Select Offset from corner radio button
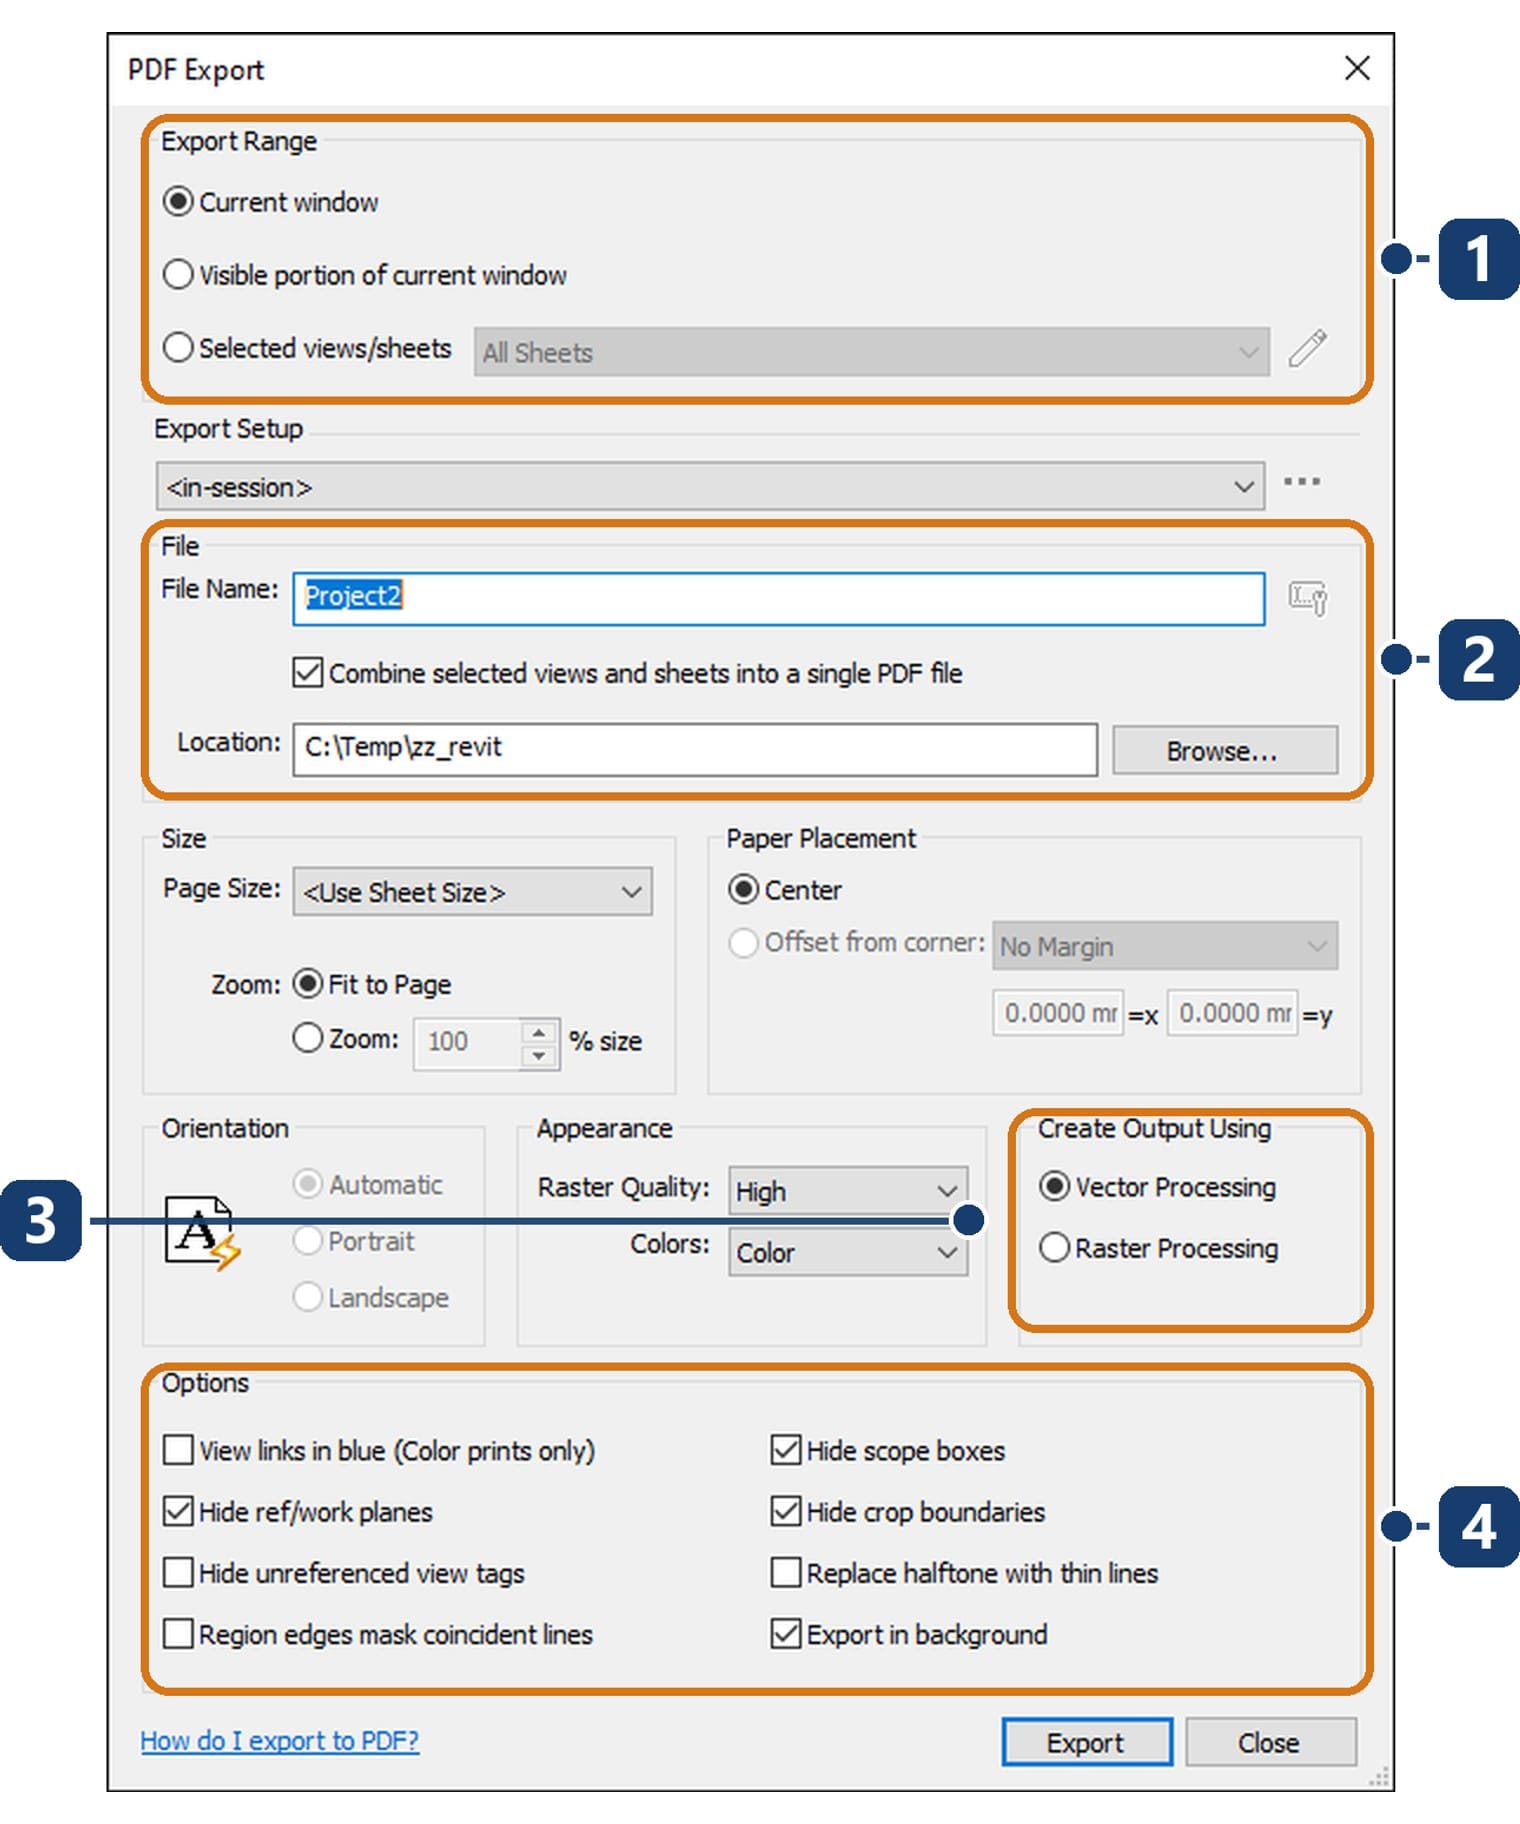The width and height of the screenshot is (1520, 1824). tap(743, 942)
